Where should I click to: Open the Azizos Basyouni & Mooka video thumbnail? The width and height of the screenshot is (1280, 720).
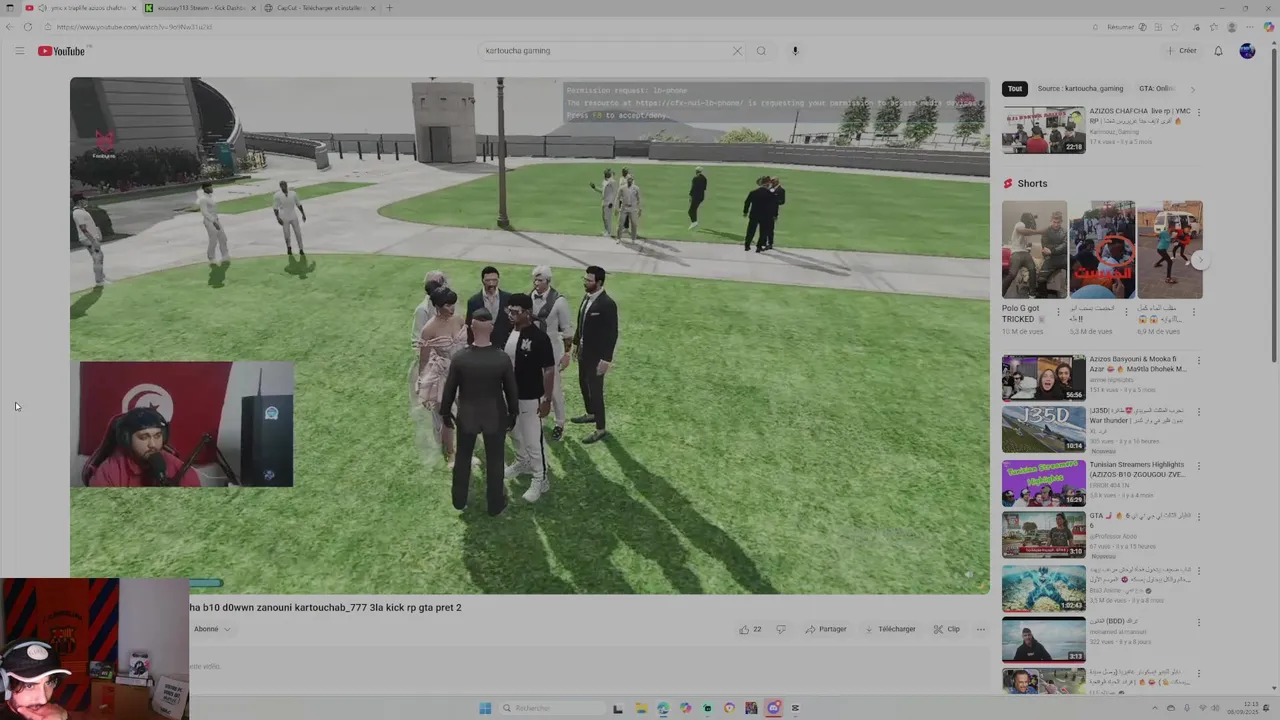[1043, 378]
